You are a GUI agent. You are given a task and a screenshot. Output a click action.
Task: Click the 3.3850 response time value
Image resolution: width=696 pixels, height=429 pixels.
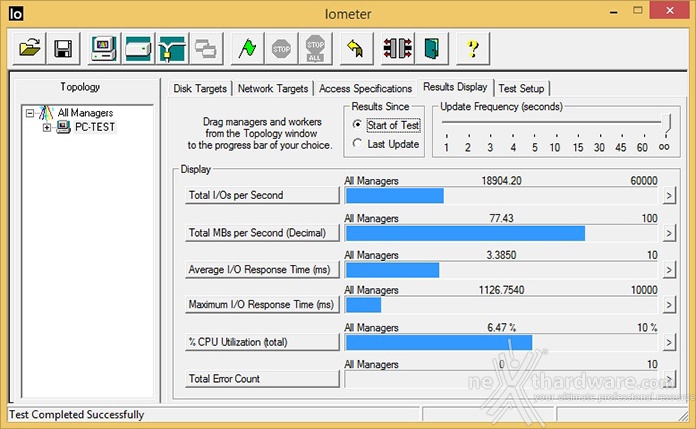click(501, 255)
